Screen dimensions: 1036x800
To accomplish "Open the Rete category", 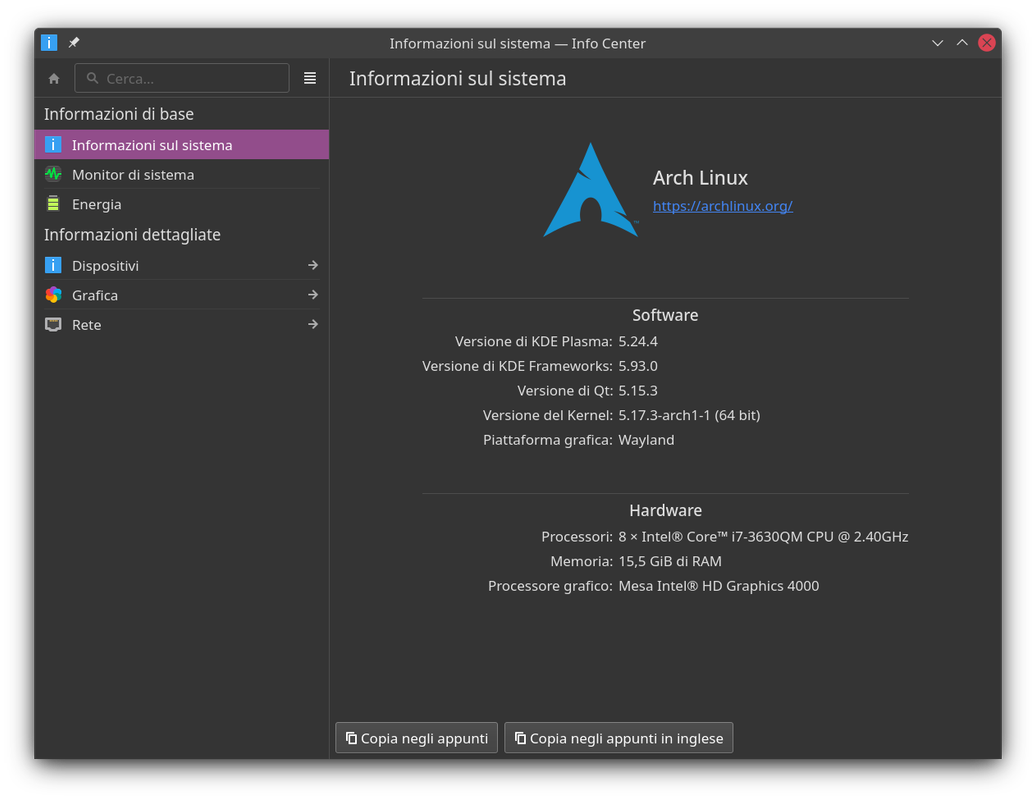I will coord(182,325).
